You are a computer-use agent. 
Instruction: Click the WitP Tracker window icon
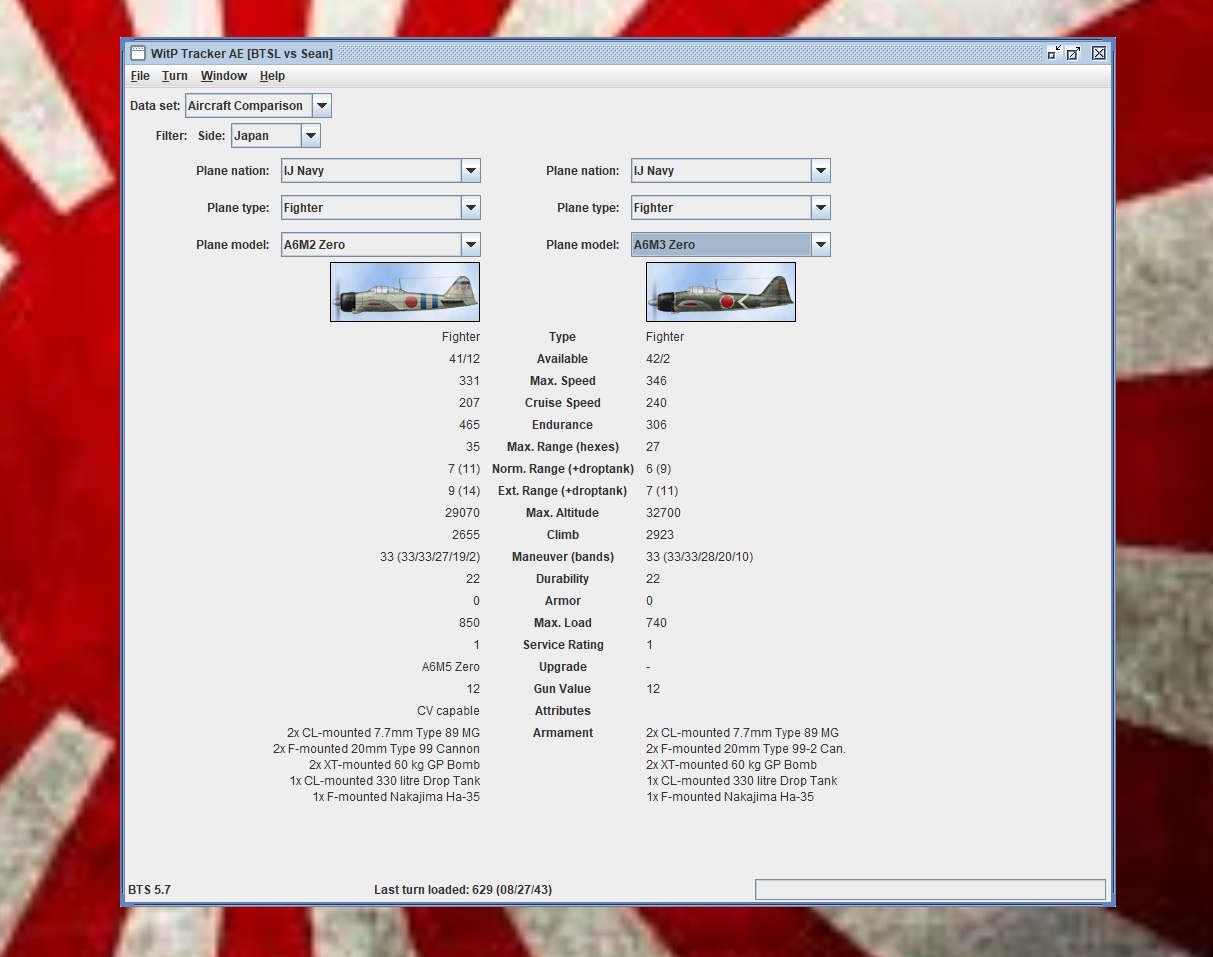137,53
